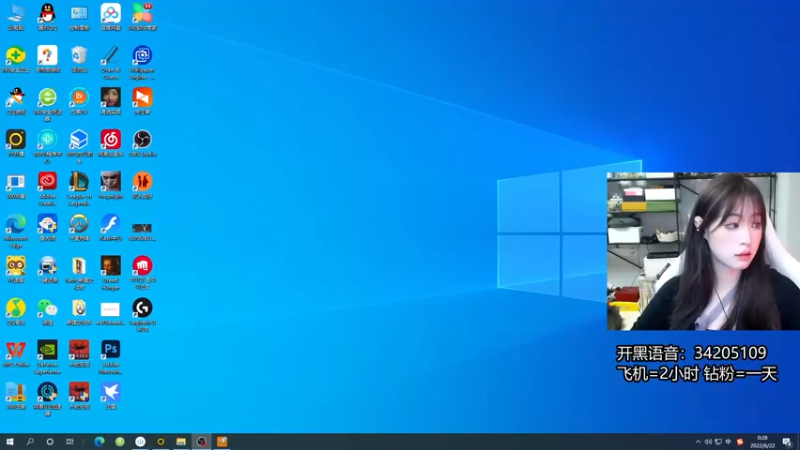The image size is (800, 450).
Task: Open volume control in system tray
Action: click(x=708, y=442)
